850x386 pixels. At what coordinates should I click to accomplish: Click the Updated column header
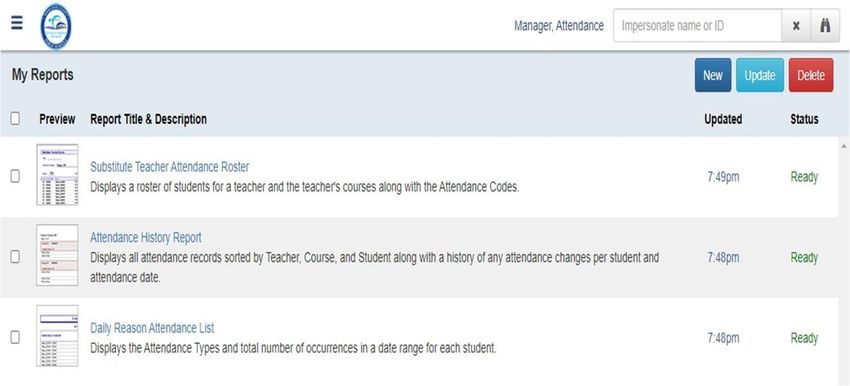(723, 119)
